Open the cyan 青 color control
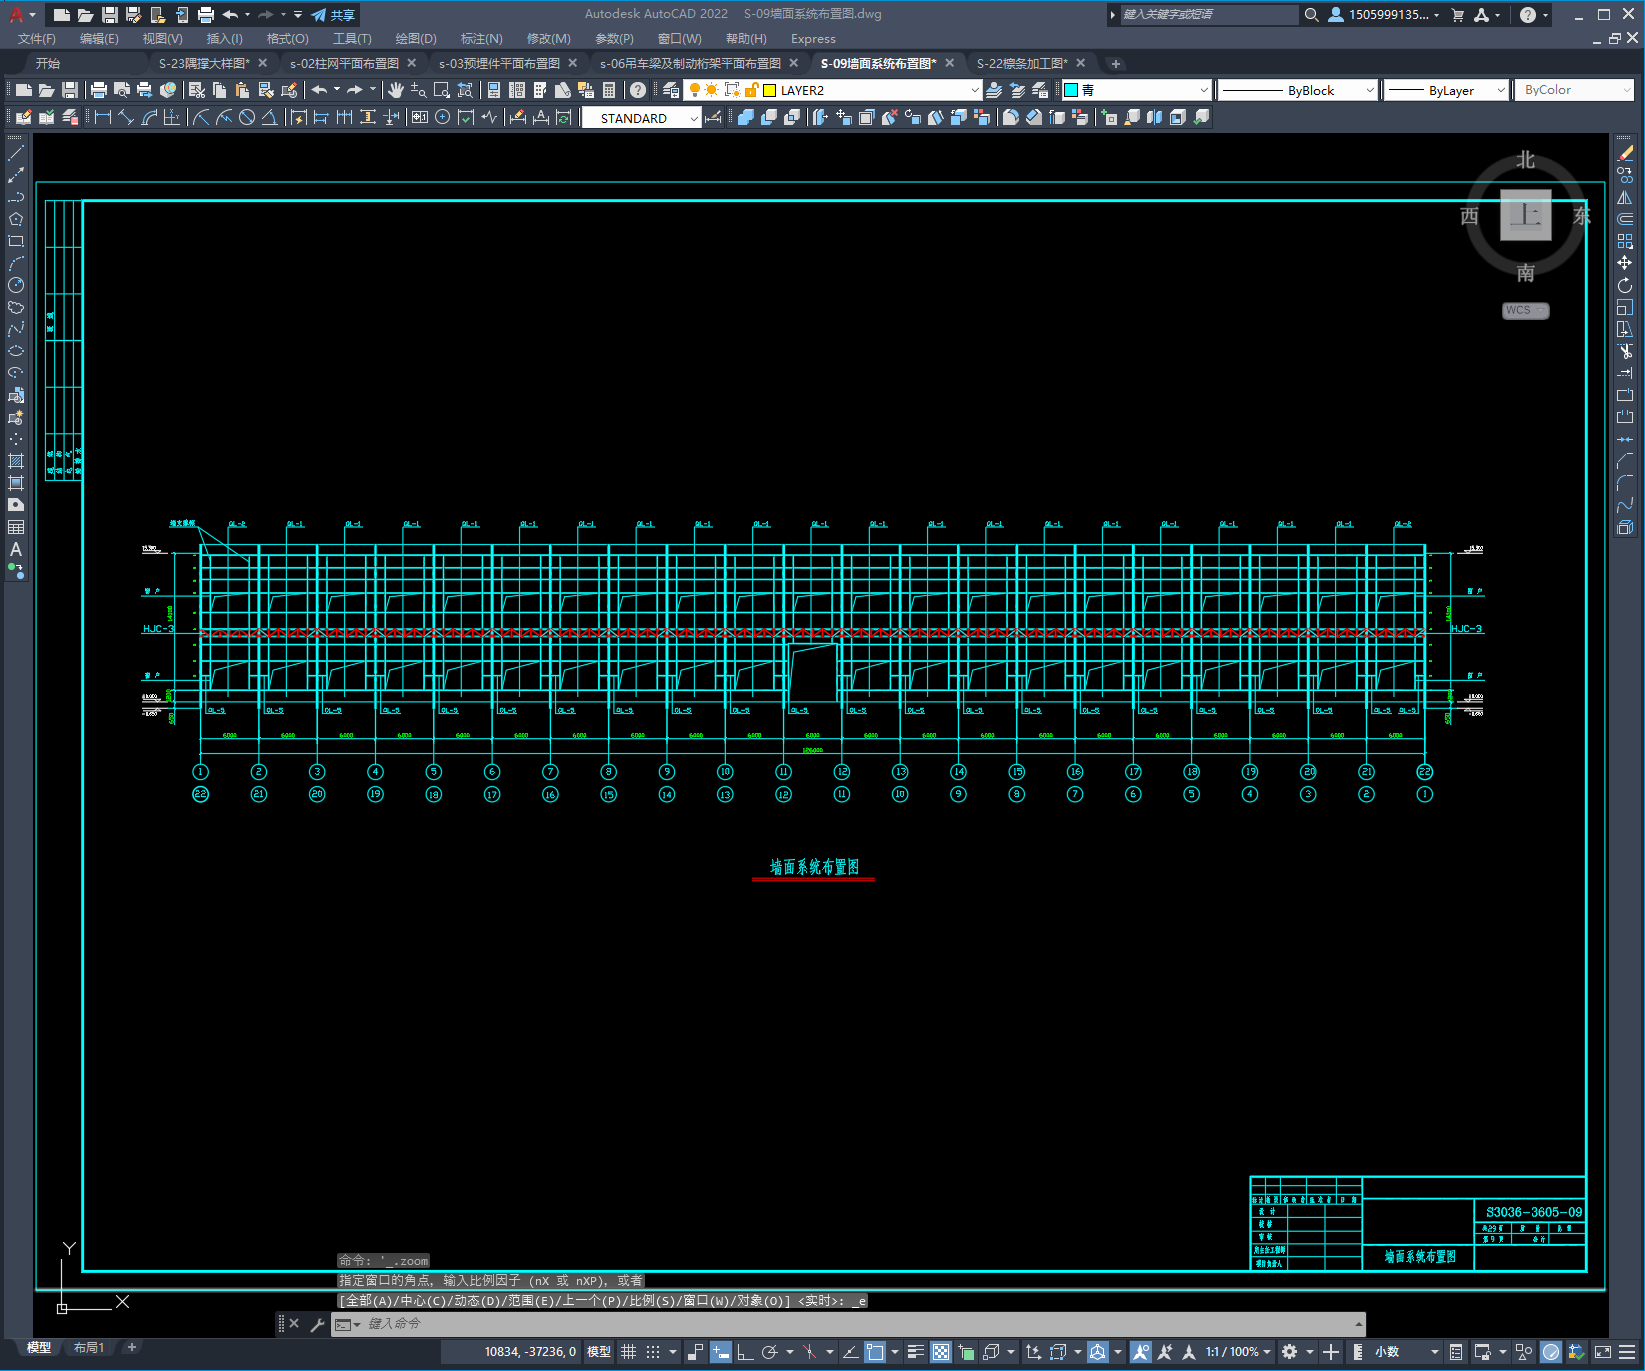Viewport: 1645px width, 1371px height. tap(1136, 90)
